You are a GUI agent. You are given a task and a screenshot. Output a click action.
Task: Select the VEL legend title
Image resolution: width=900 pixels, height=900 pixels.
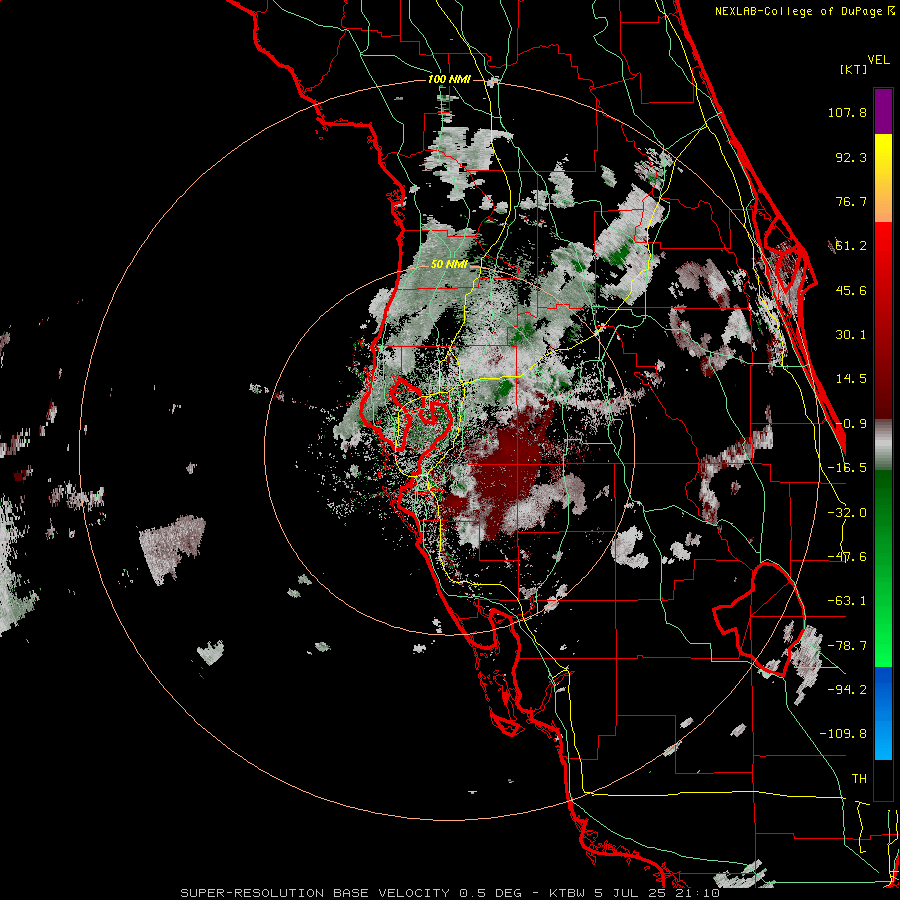[x=878, y=60]
